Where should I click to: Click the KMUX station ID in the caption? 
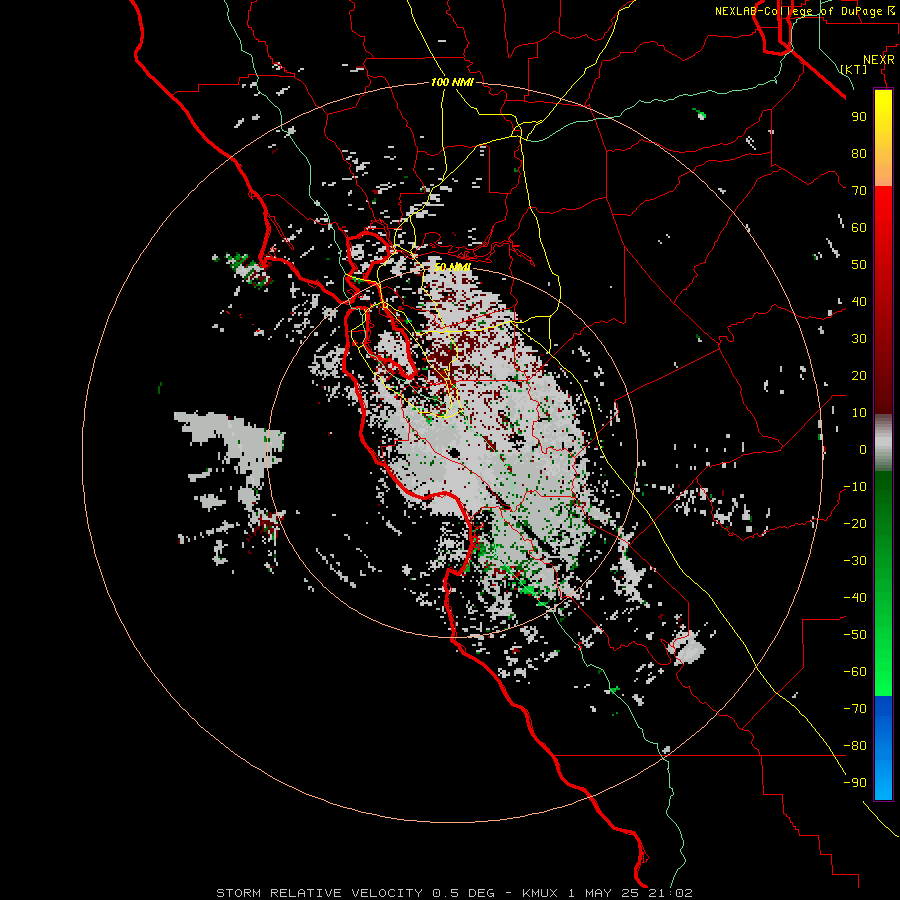(540, 893)
